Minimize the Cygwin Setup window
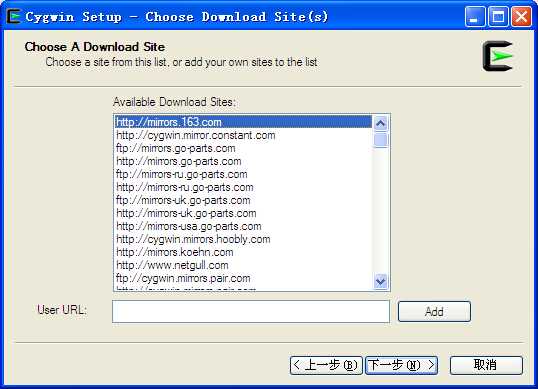Viewport: 538px width, 389px height. pos(475,16)
